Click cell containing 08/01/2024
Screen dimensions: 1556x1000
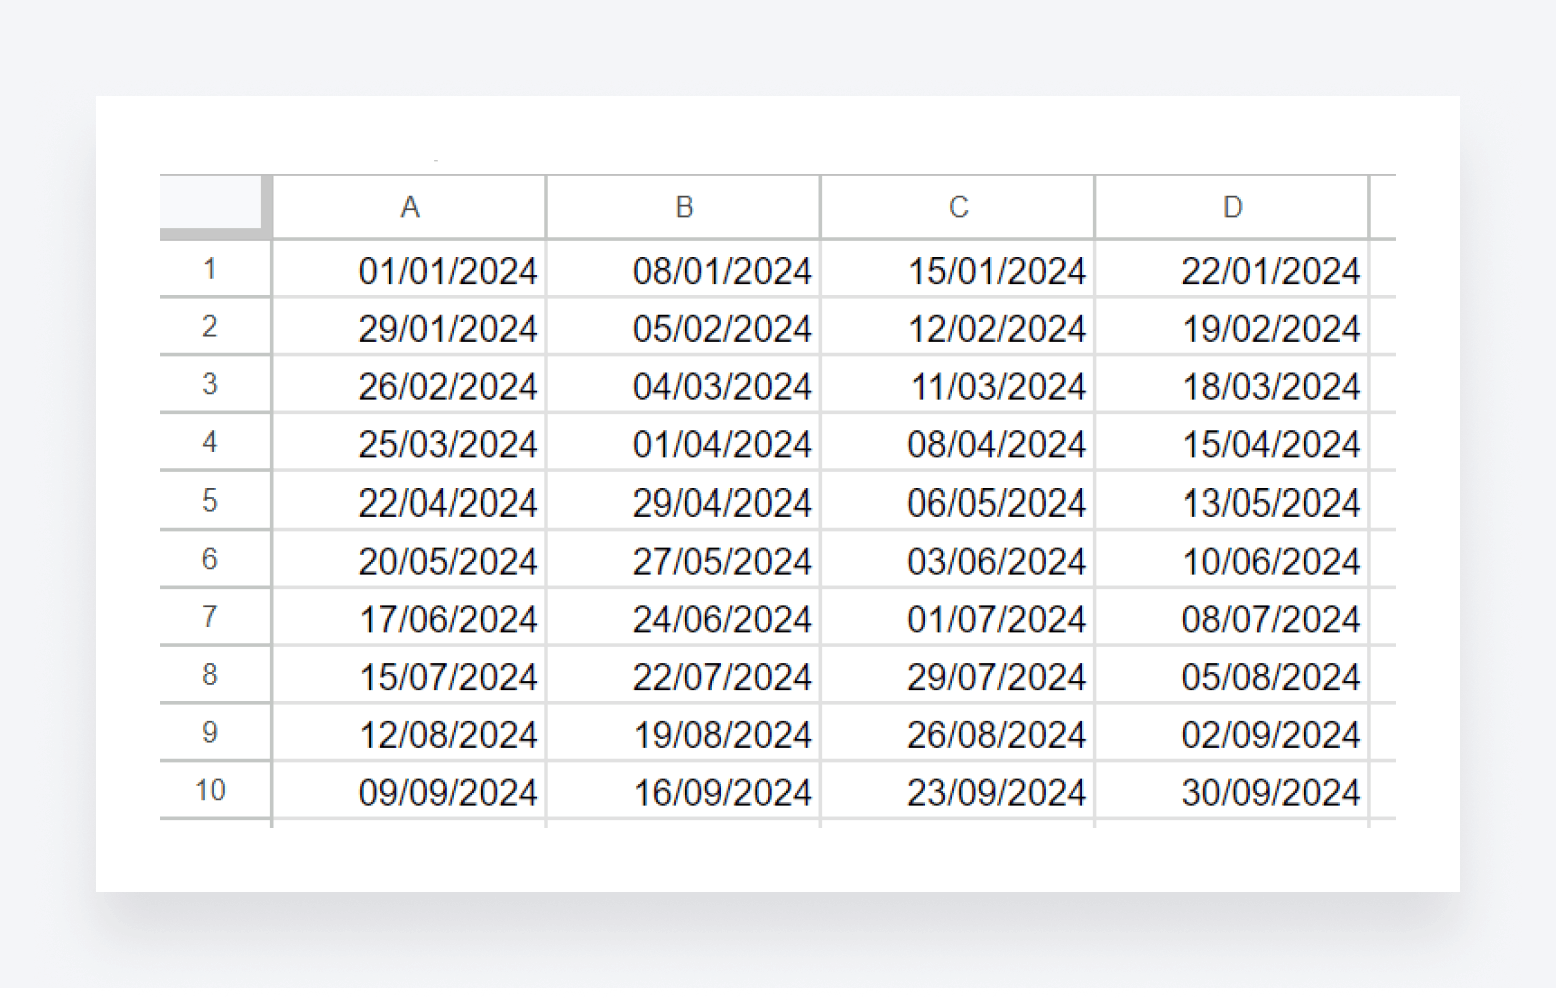click(x=683, y=268)
